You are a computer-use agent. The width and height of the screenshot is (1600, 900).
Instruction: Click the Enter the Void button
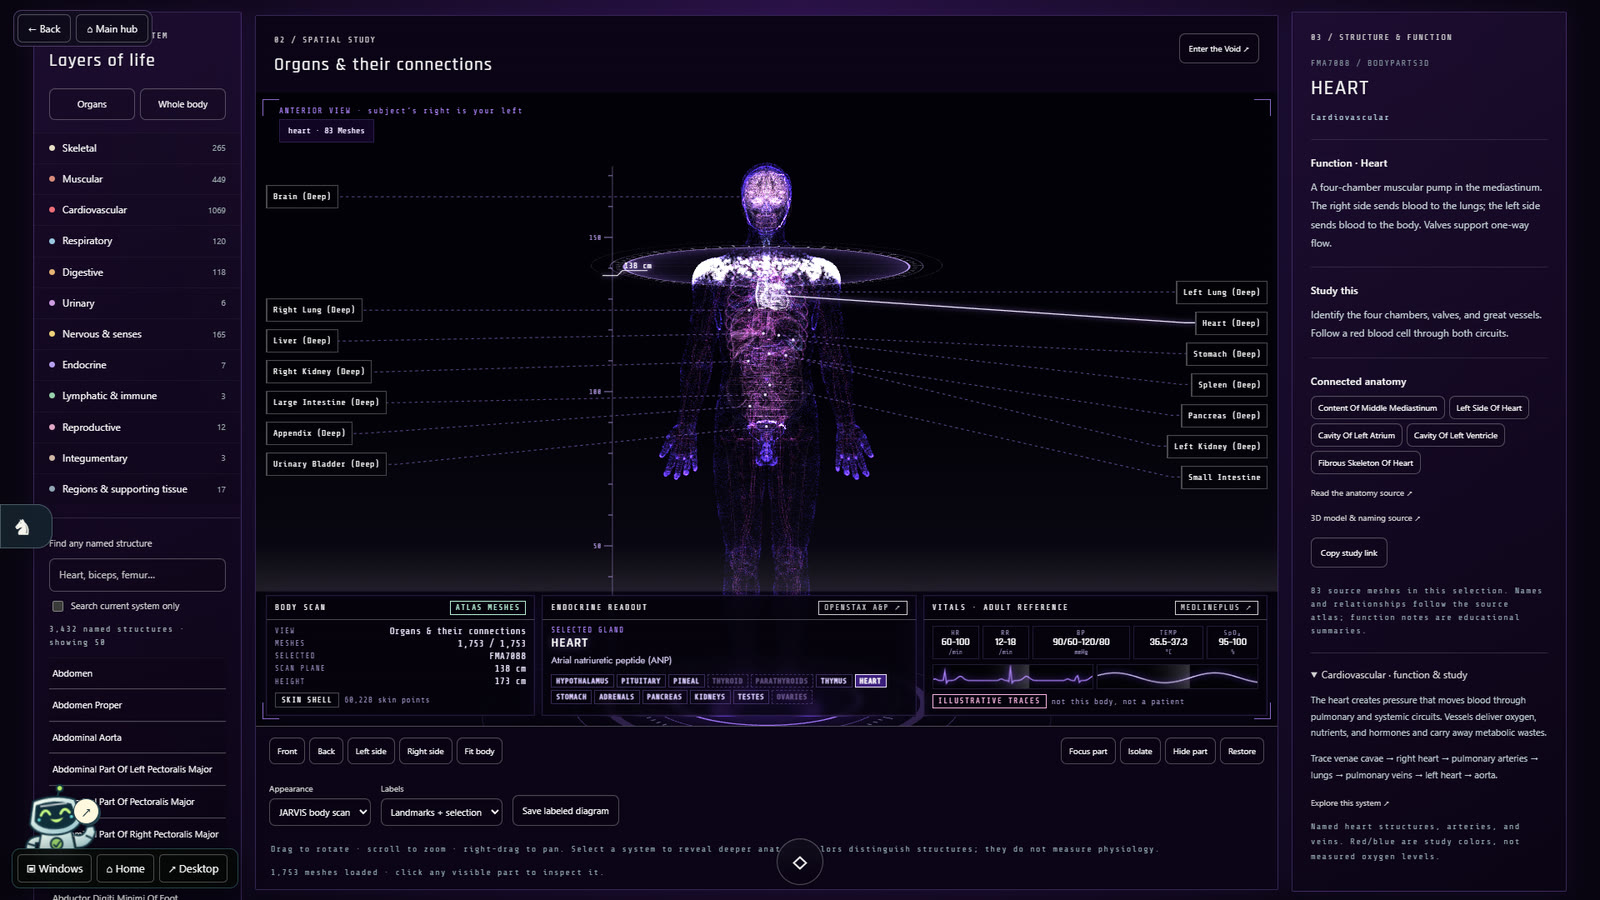(1218, 49)
